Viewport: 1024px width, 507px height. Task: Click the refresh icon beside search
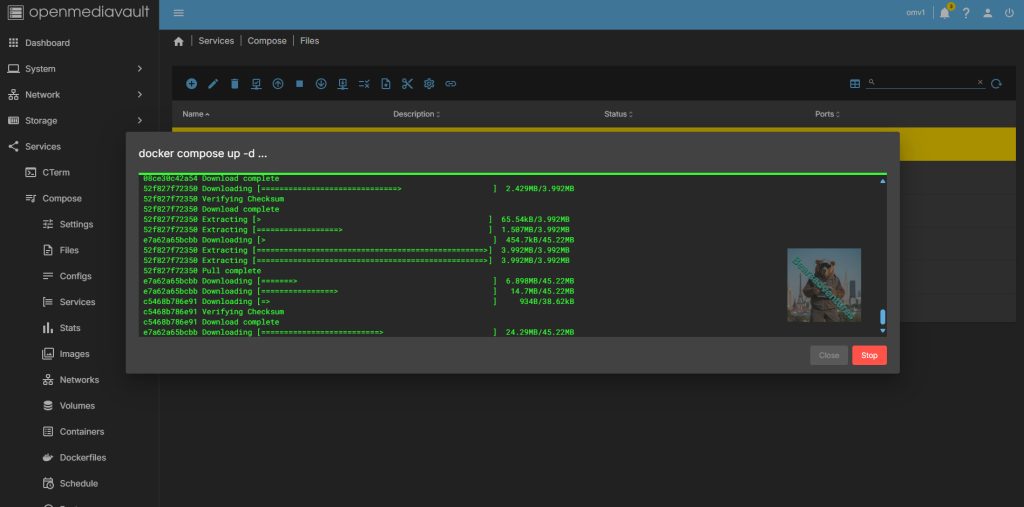point(996,84)
